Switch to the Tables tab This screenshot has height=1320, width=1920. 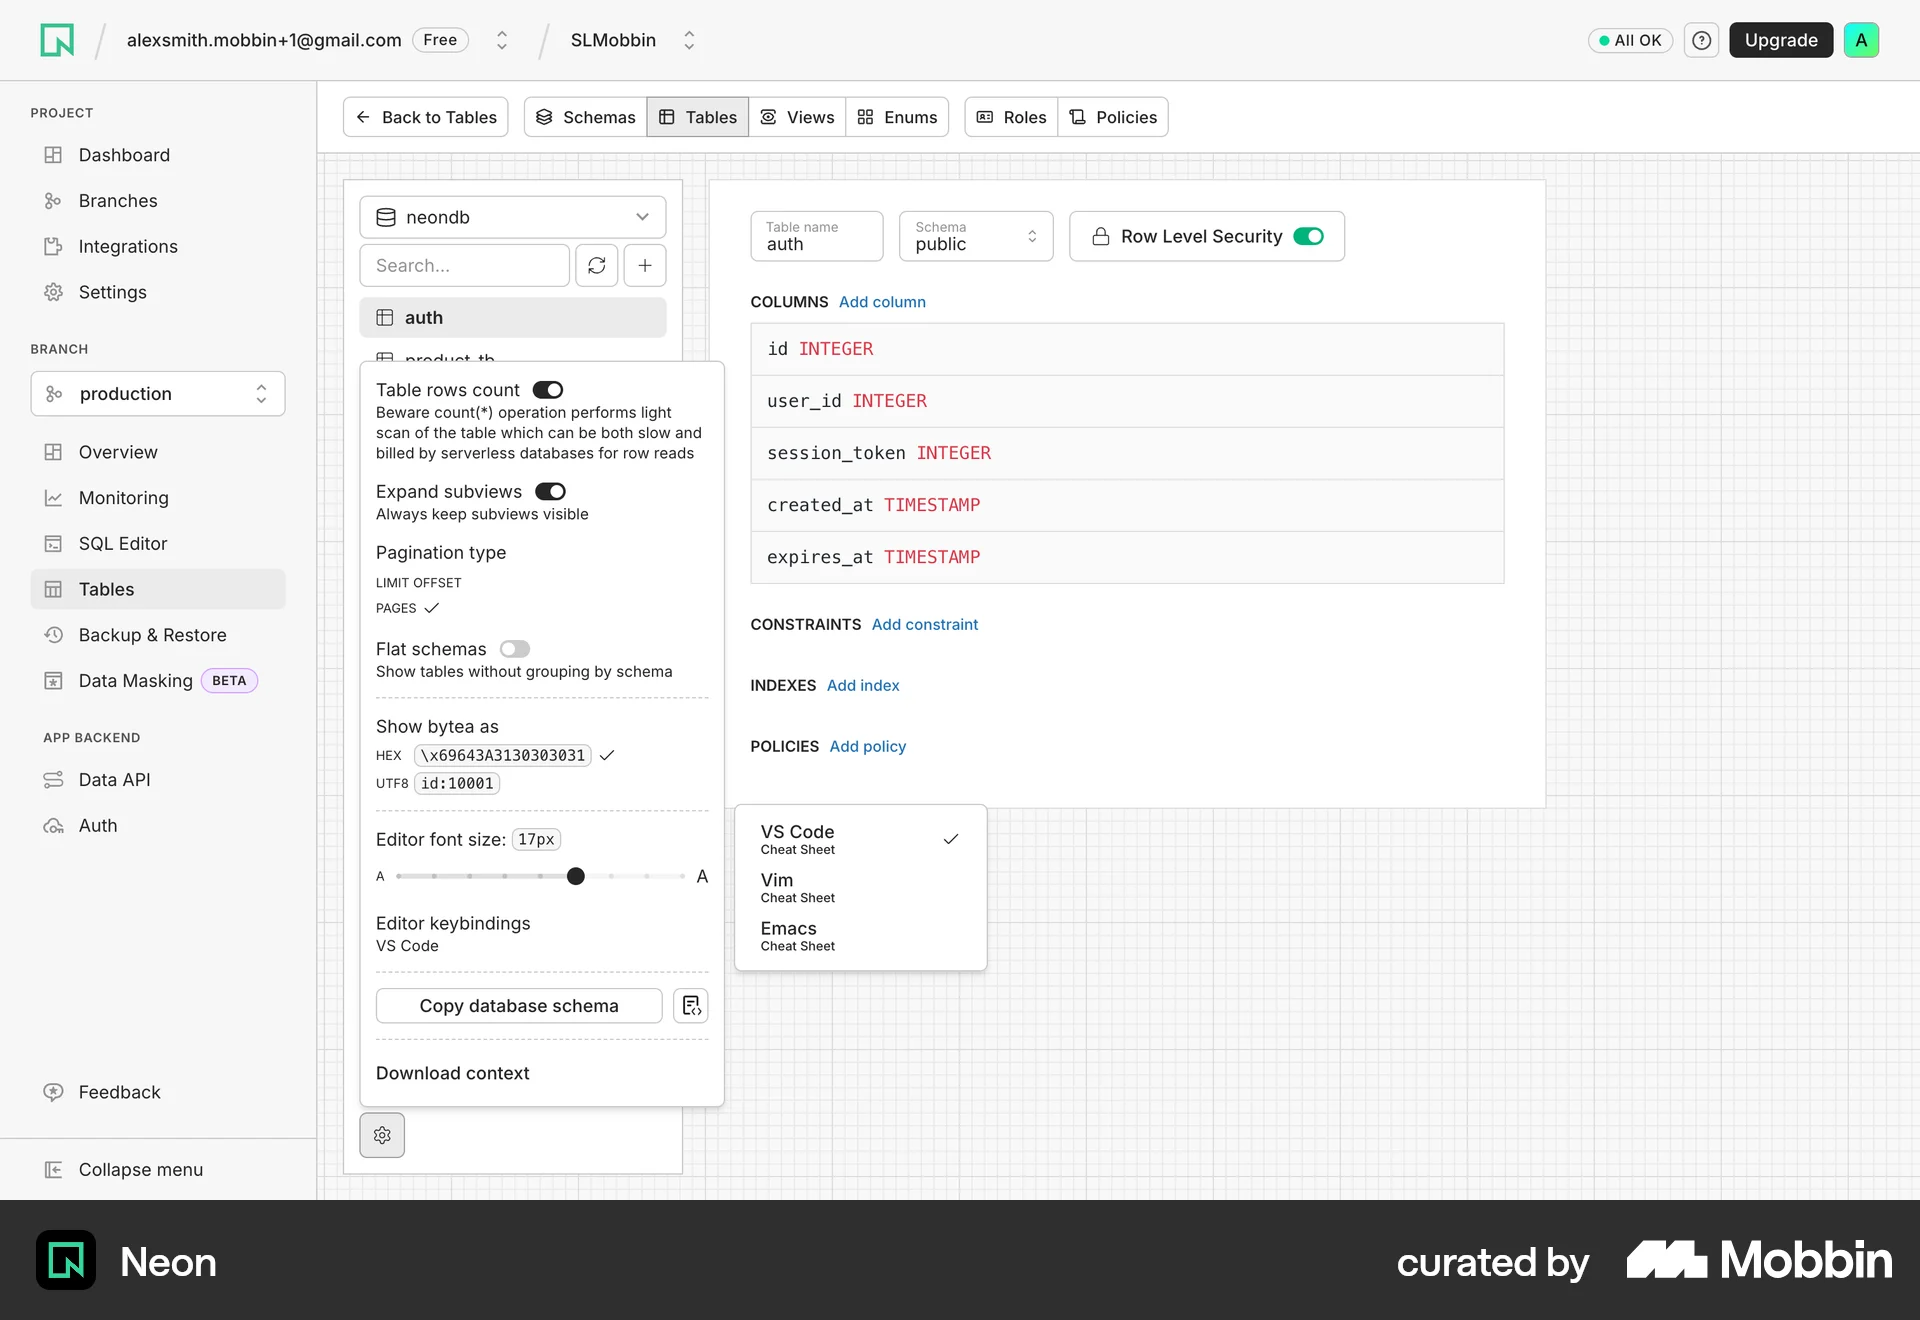coord(698,117)
